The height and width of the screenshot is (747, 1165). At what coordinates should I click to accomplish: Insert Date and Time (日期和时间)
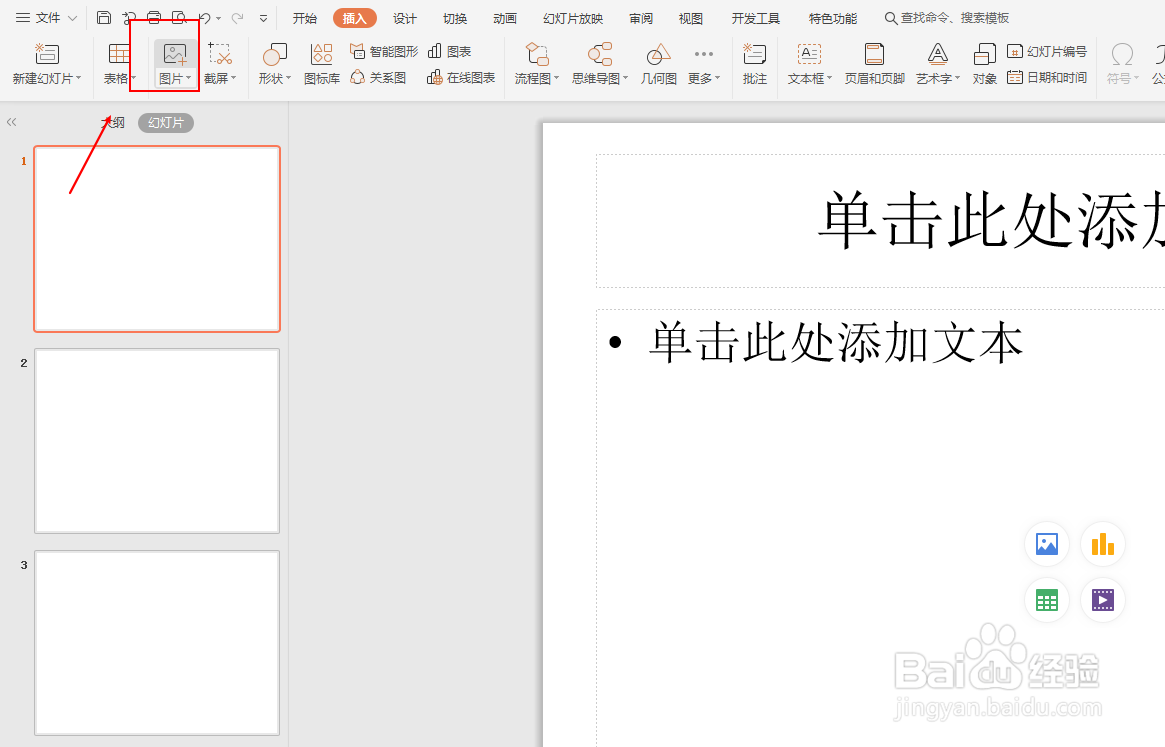point(1047,77)
